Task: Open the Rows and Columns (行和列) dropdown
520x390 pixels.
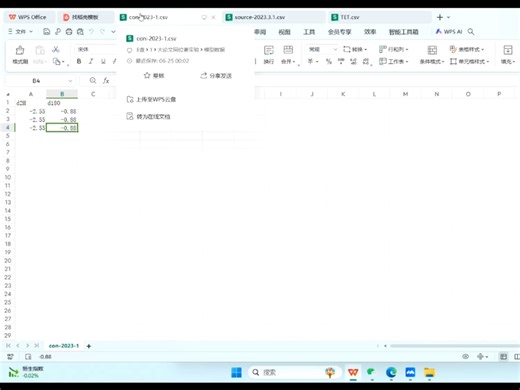Action: tap(393, 49)
